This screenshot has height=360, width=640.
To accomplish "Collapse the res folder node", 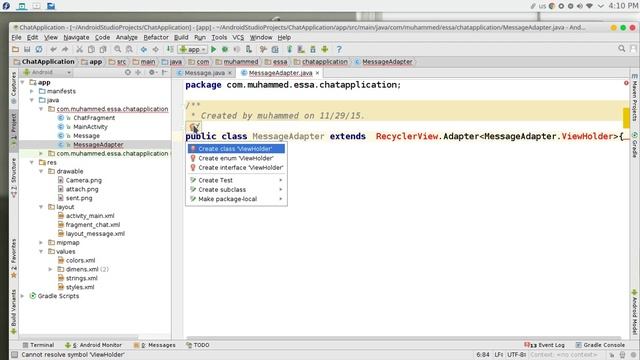I will click(32, 162).
